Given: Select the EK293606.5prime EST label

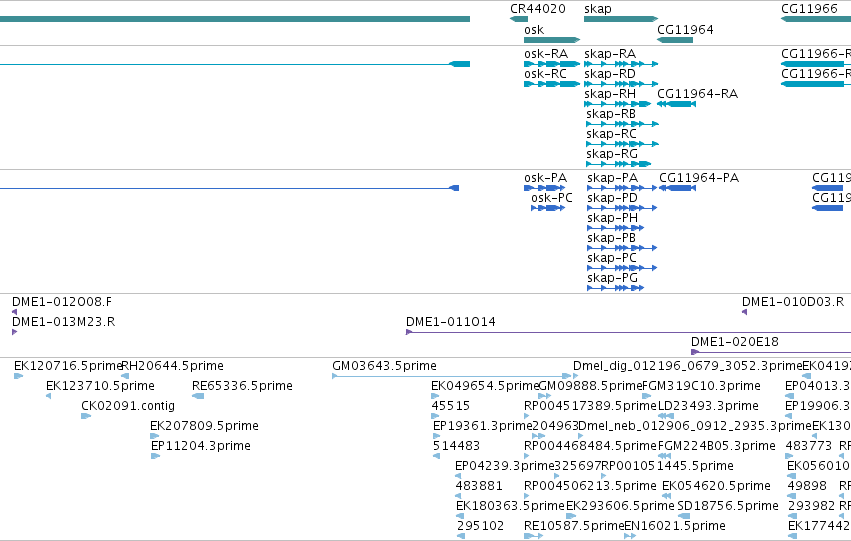Looking at the screenshot, I should (x=620, y=506).
